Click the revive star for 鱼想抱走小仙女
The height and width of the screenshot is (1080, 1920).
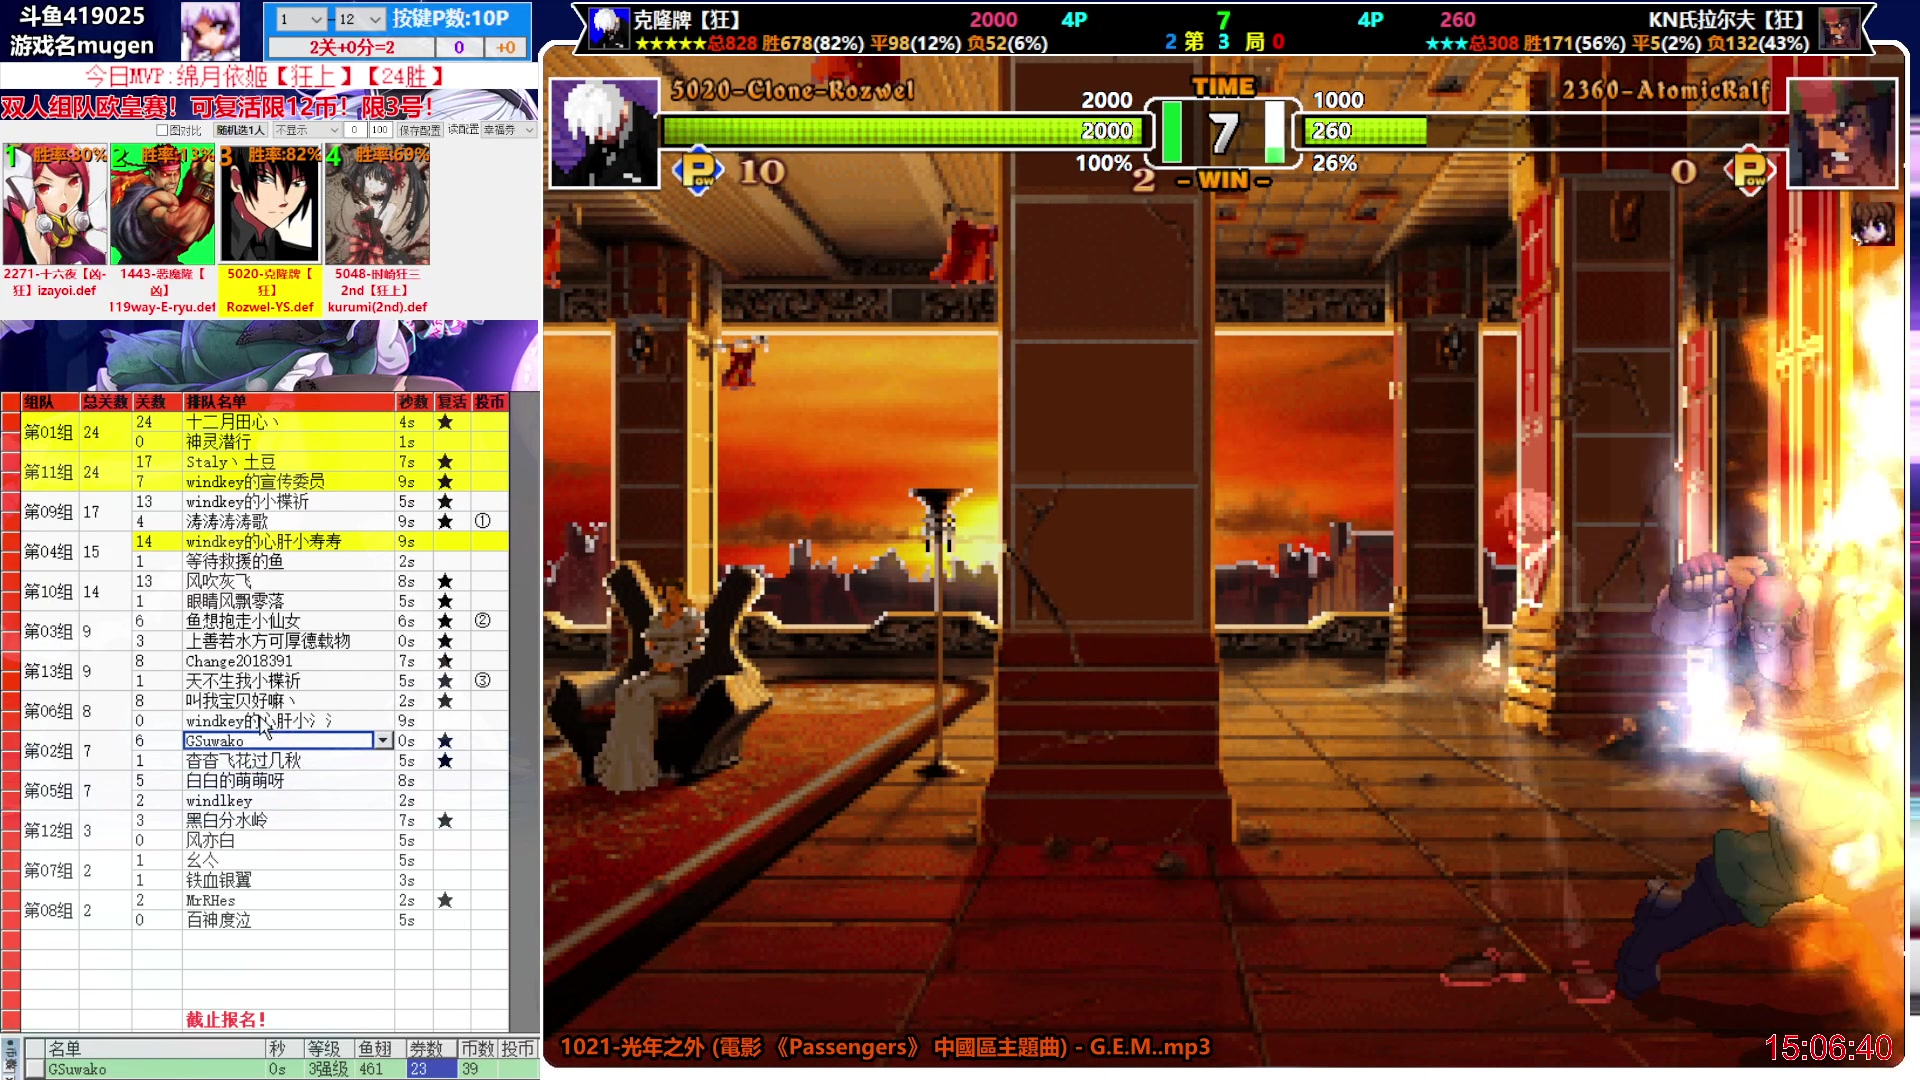(x=445, y=621)
